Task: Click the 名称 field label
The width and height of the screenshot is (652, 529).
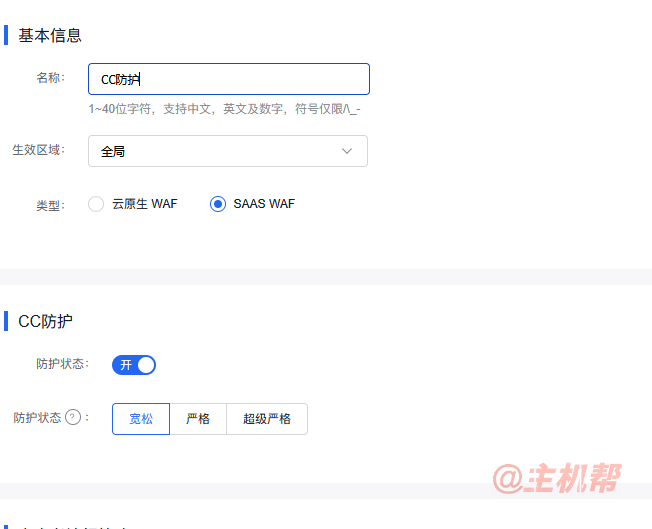Action: 51,78
